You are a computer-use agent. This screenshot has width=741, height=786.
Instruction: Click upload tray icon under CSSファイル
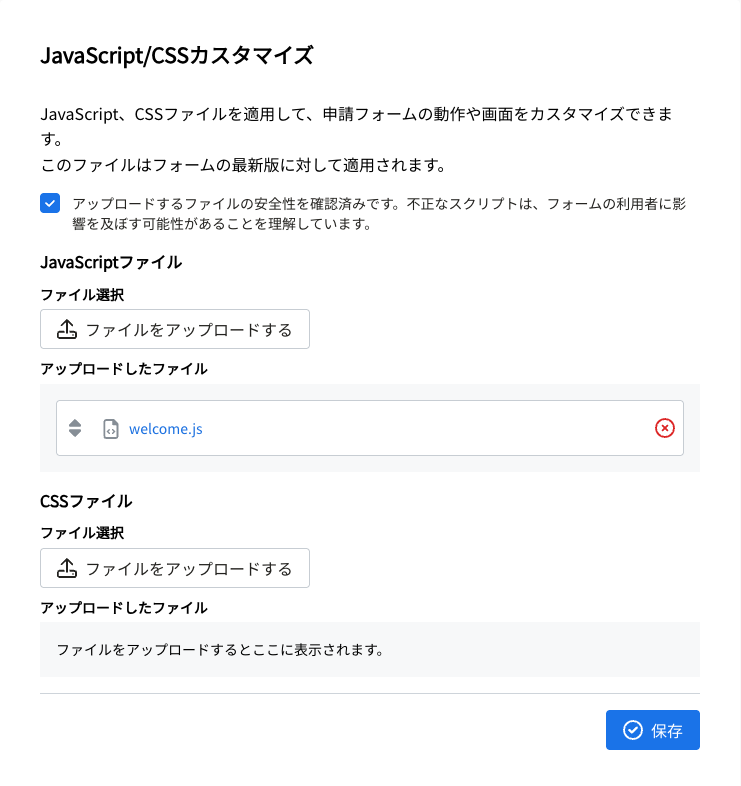coord(67,568)
